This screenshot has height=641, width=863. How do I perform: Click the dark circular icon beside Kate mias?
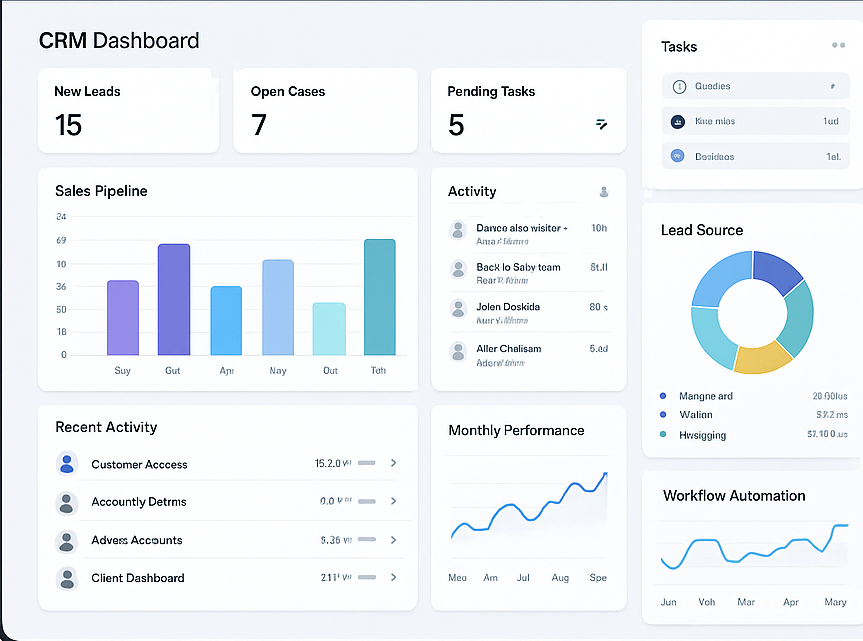point(679,121)
